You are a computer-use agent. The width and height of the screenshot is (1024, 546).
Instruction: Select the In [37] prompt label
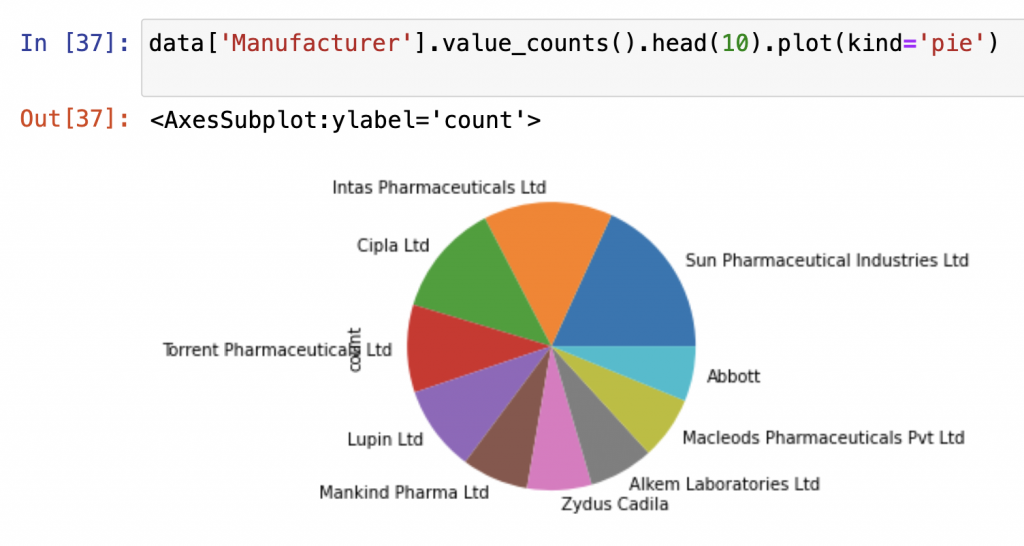click(x=74, y=43)
